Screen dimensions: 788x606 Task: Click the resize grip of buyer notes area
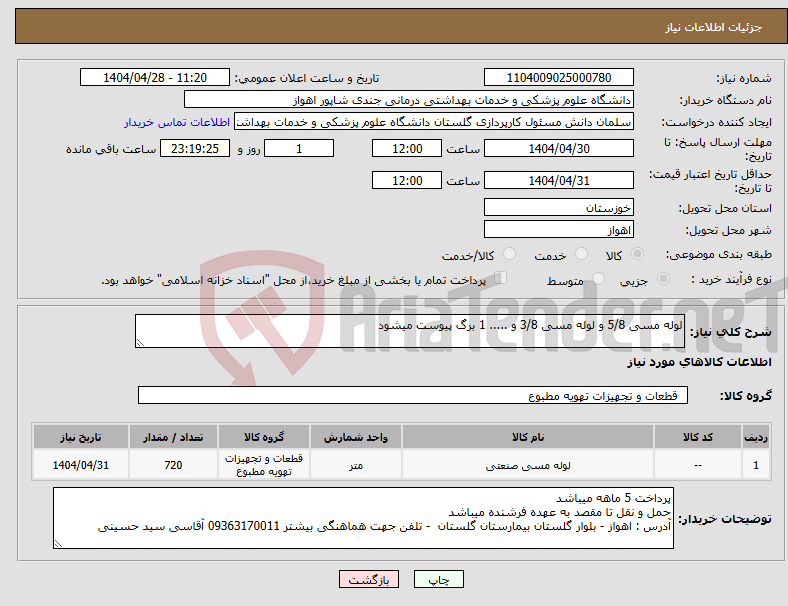click(x=58, y=544)
